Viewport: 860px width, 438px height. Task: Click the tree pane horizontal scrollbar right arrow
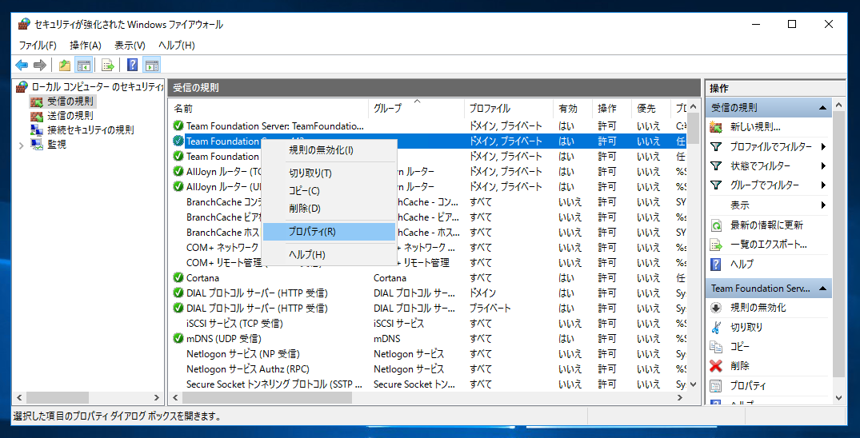(157, 397)
